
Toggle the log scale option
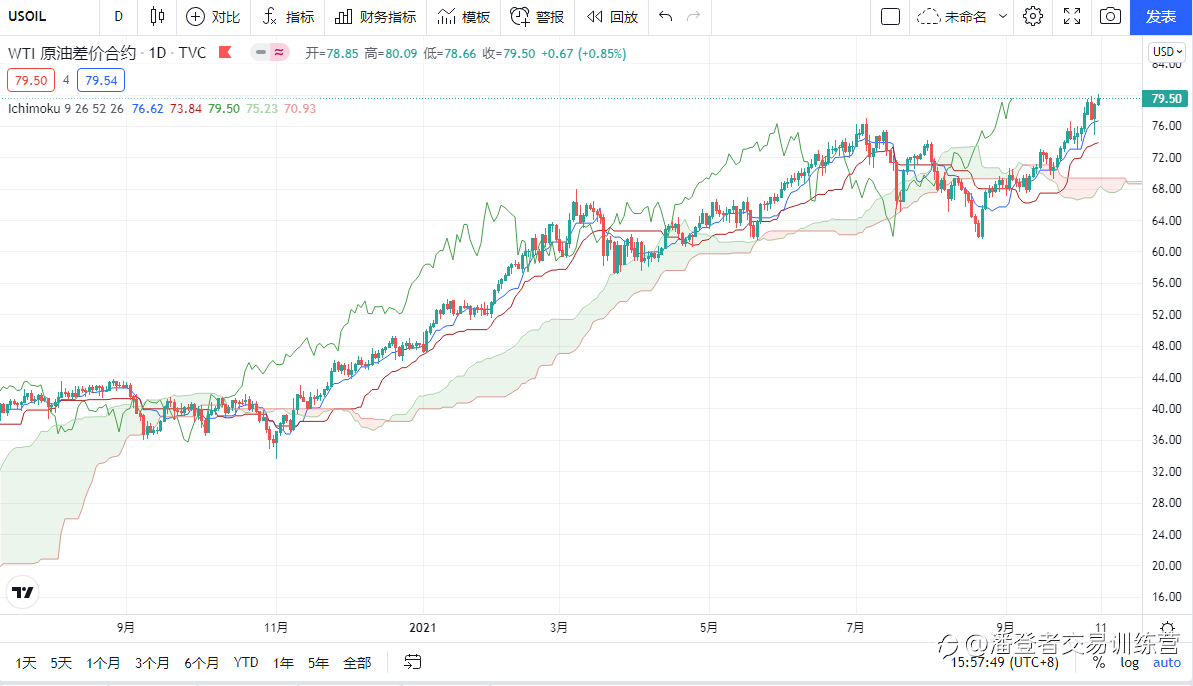(1129, 662)
